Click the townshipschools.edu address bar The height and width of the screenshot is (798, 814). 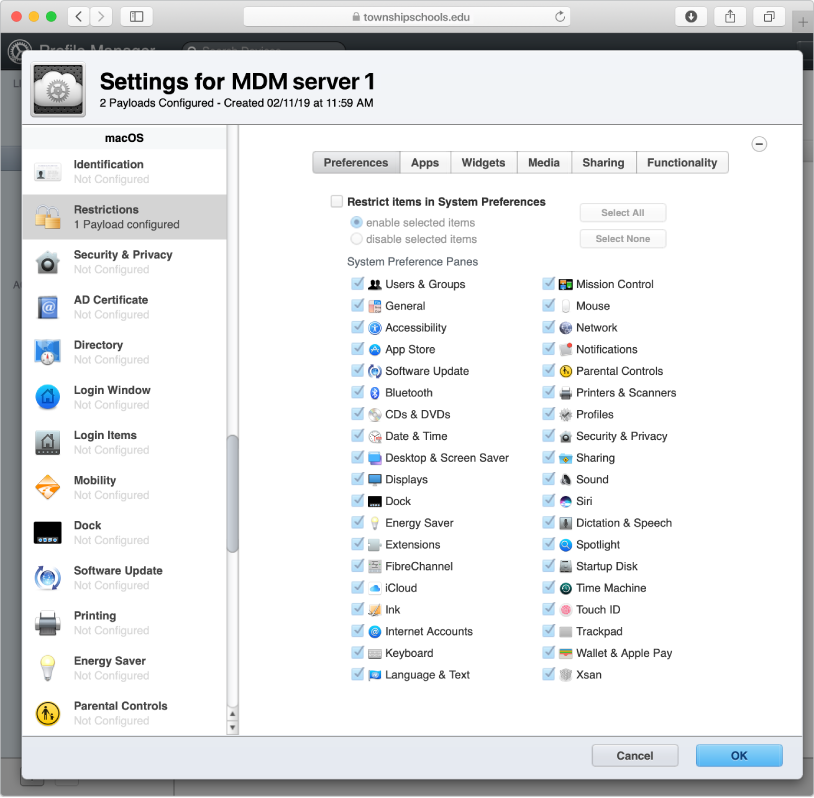click(x=407, y=17)
